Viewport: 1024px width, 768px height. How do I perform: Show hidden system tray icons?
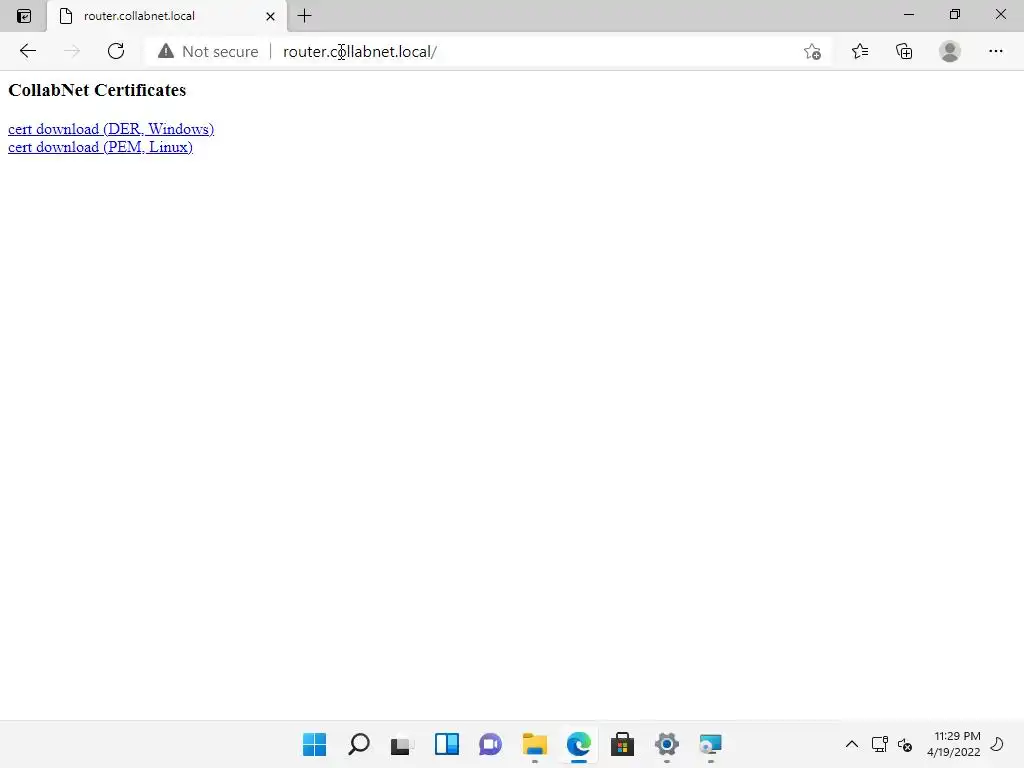[852, 744]
